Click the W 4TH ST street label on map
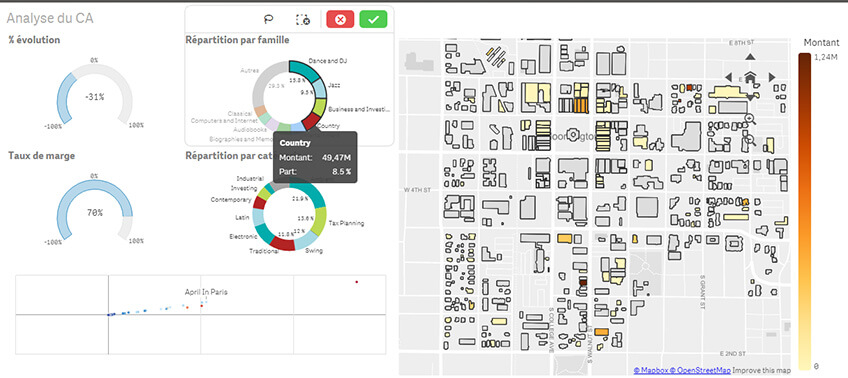Image resolution: width=848 pixels, height=378 pixels. pyautogui.click(x=418, y=190)
